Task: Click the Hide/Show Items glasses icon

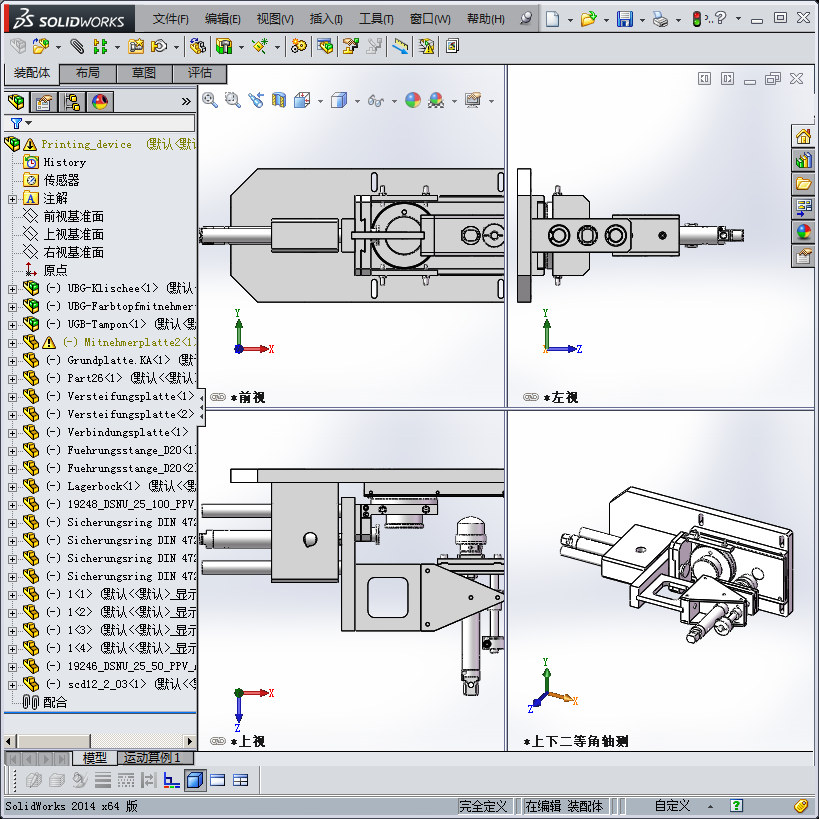Action: [x=376, y=100]
